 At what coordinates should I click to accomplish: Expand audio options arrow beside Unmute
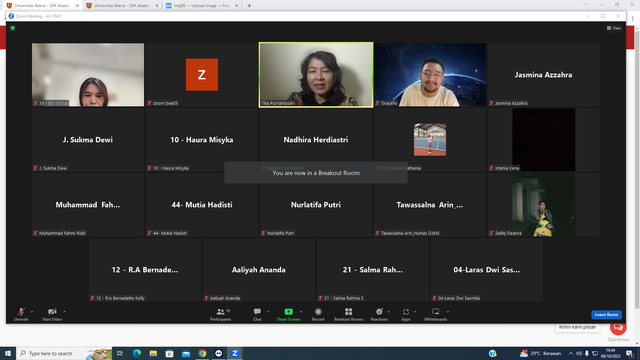32,312
